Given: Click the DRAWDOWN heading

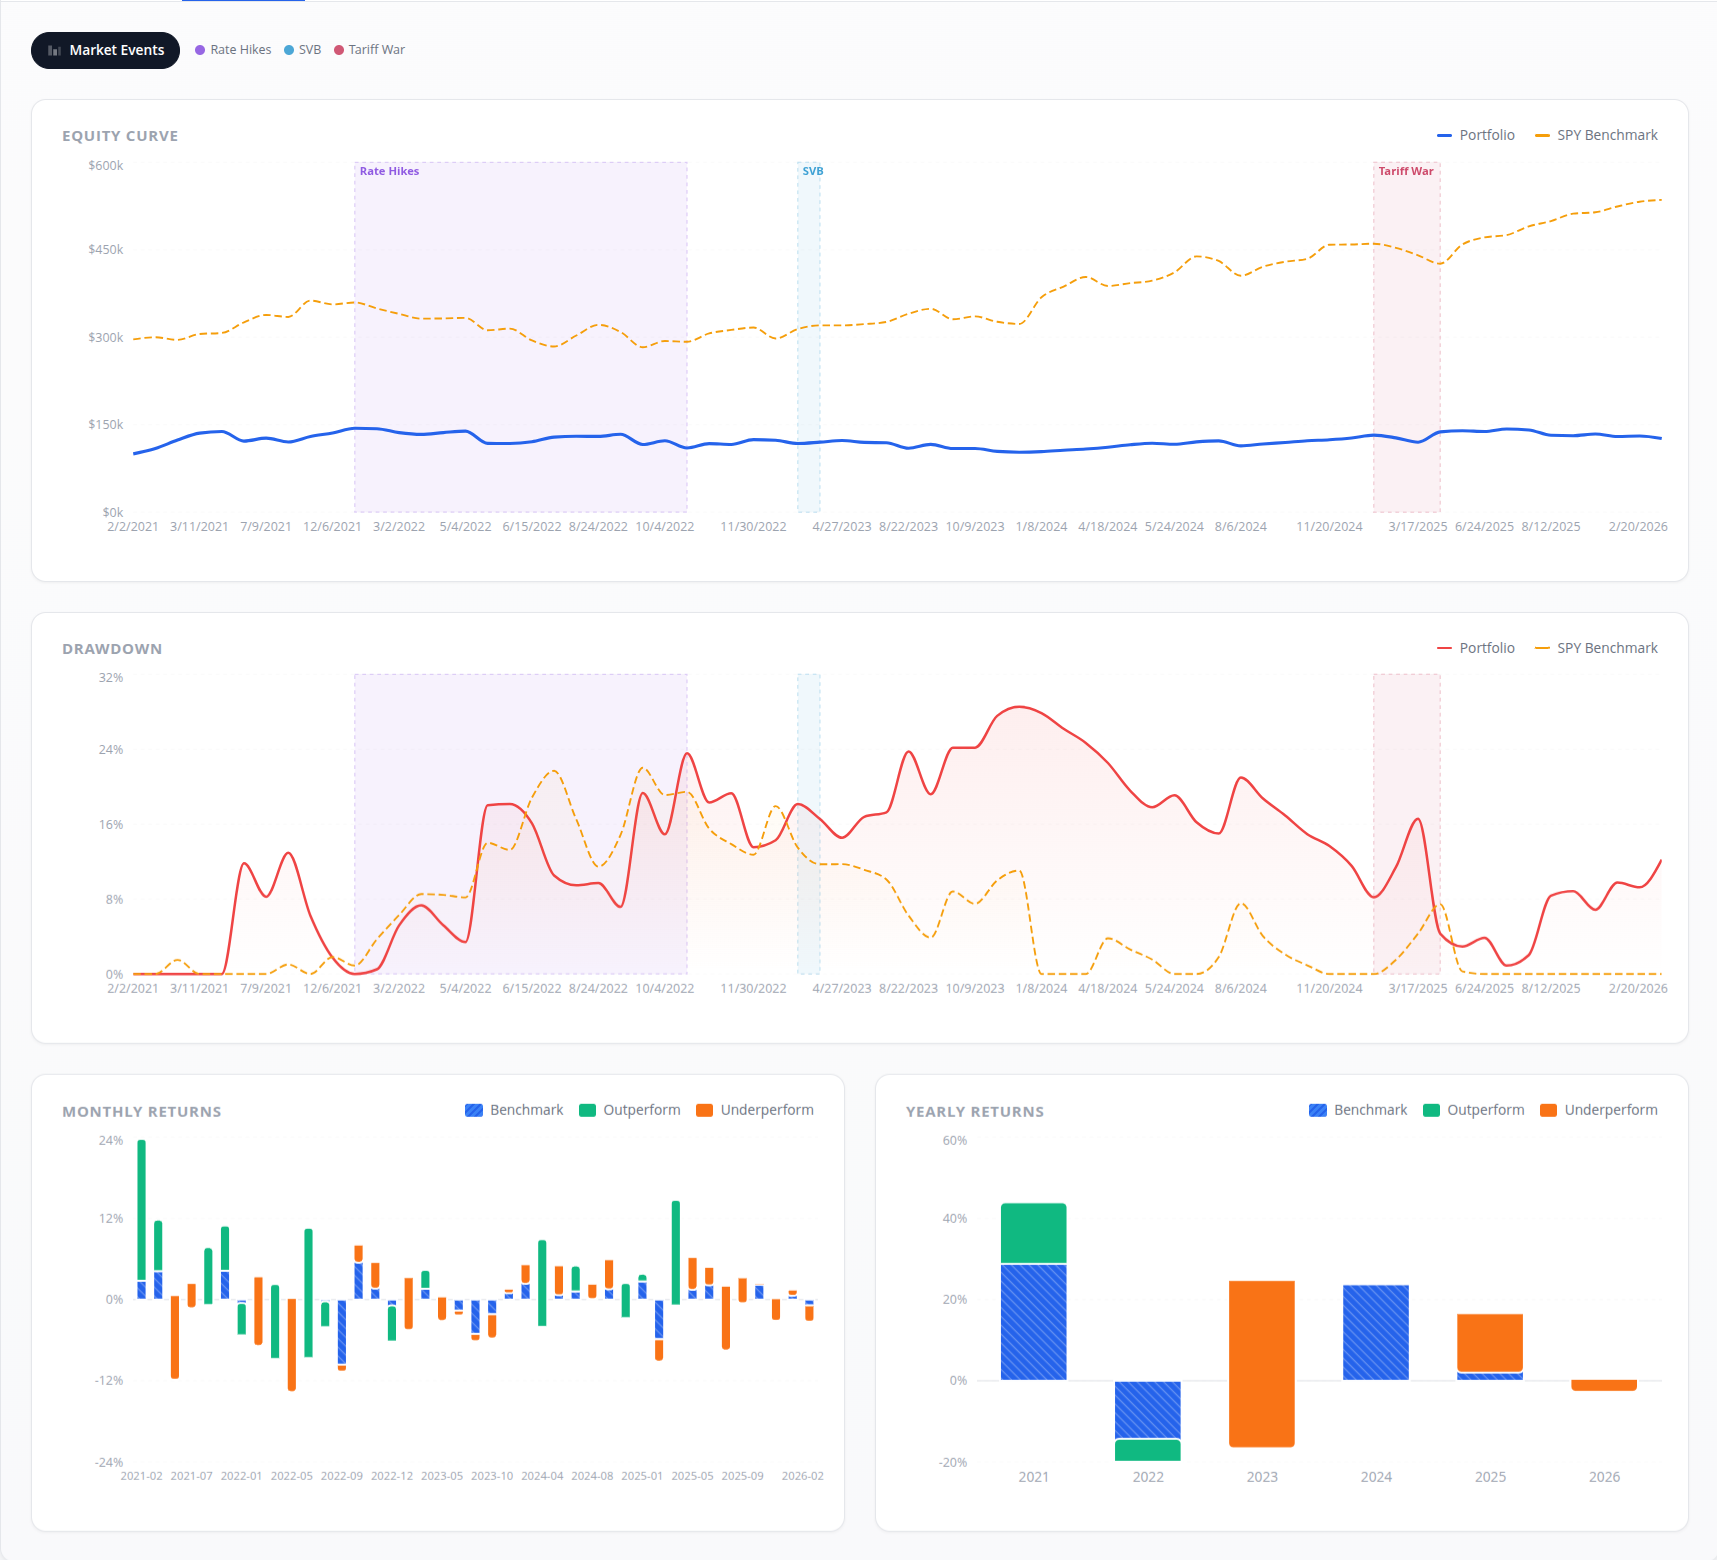Looking at the screenshot, I should pyautogui.click(x=112, y=649).
